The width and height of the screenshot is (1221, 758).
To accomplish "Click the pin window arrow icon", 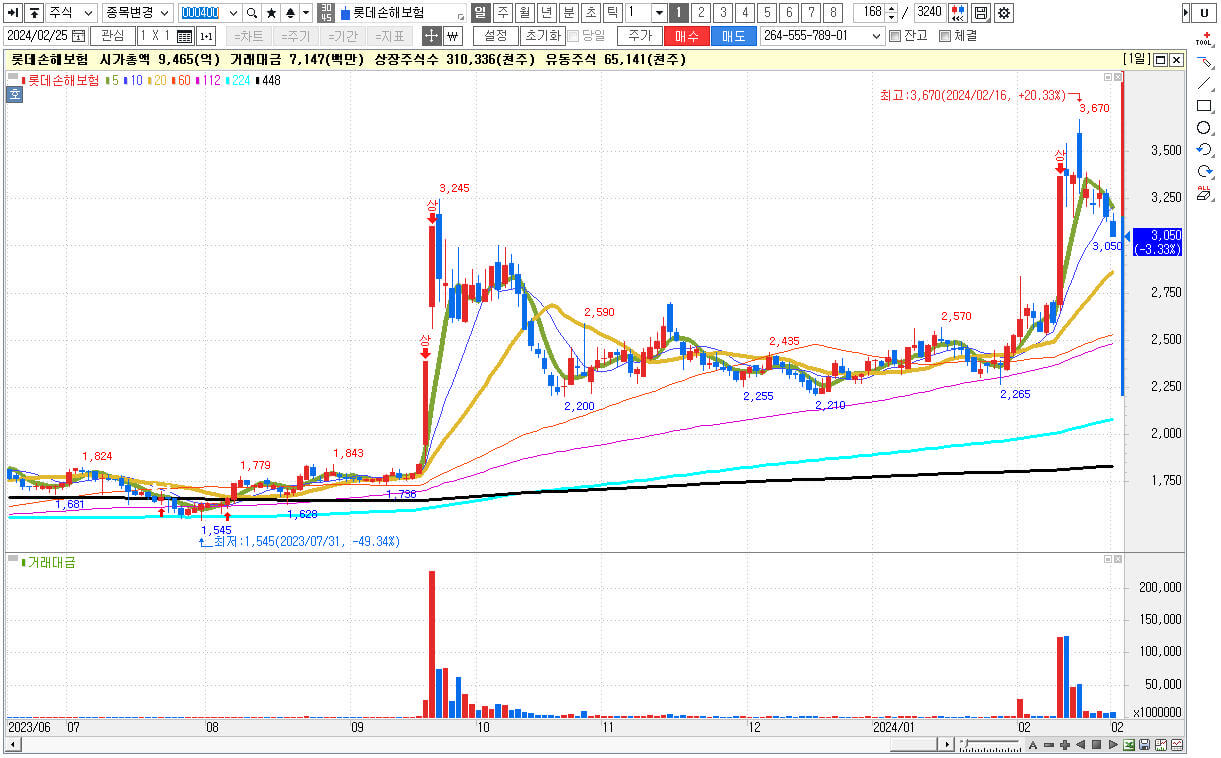I will 14,13.
